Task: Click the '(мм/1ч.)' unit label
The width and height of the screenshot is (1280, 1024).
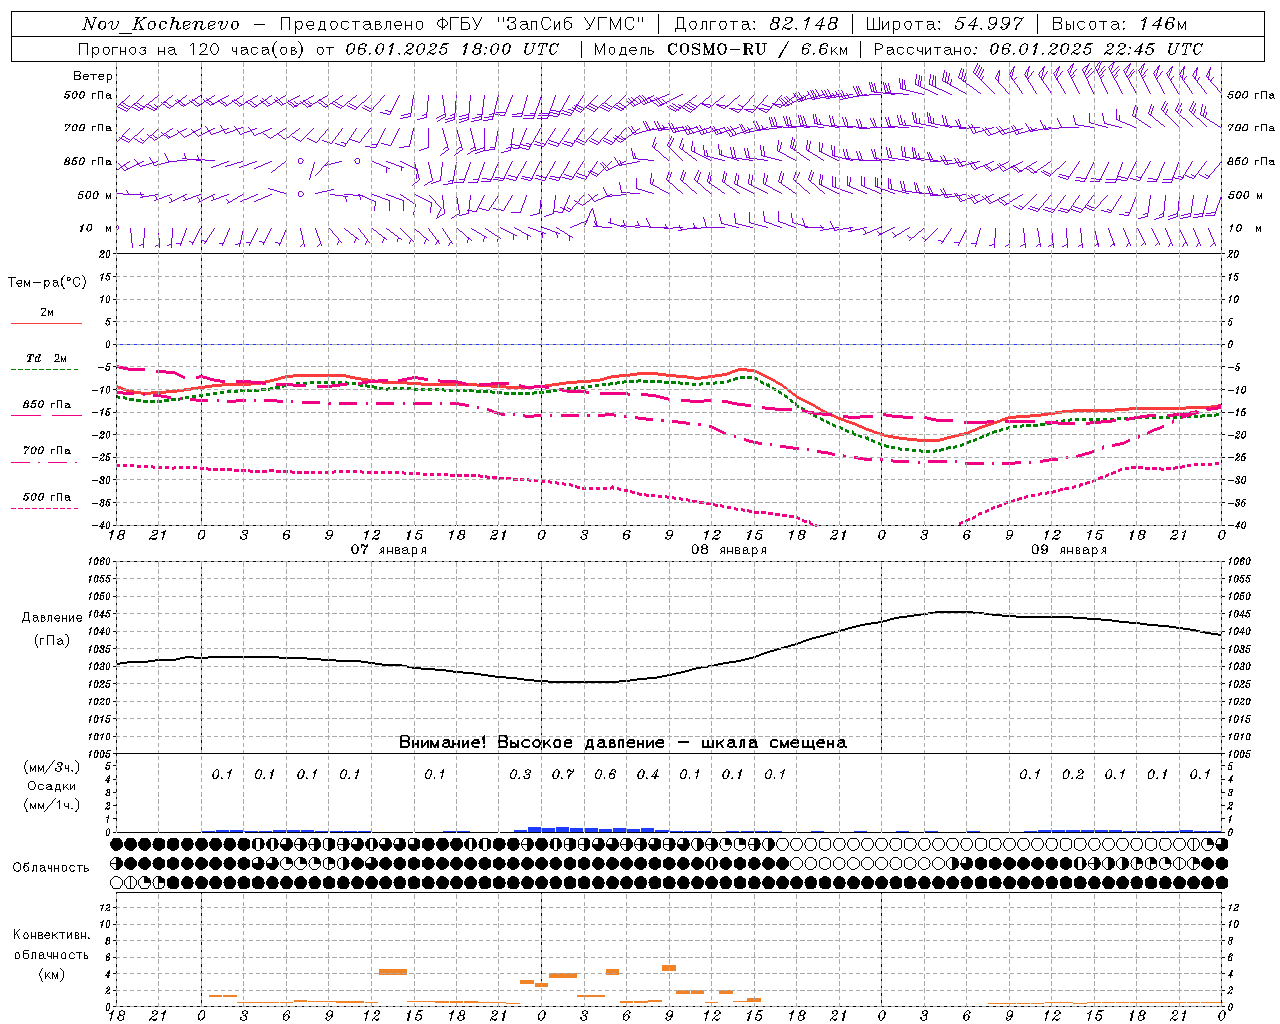Action: coord(51,805)
